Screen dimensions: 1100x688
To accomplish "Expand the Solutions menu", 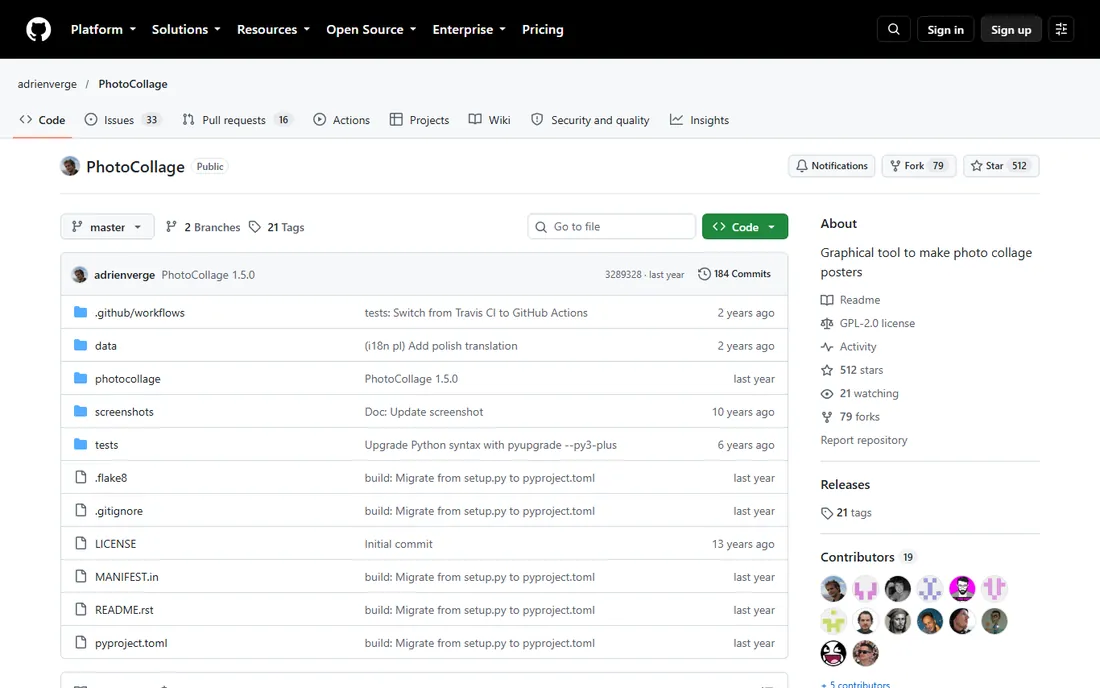I will point(186,29).
